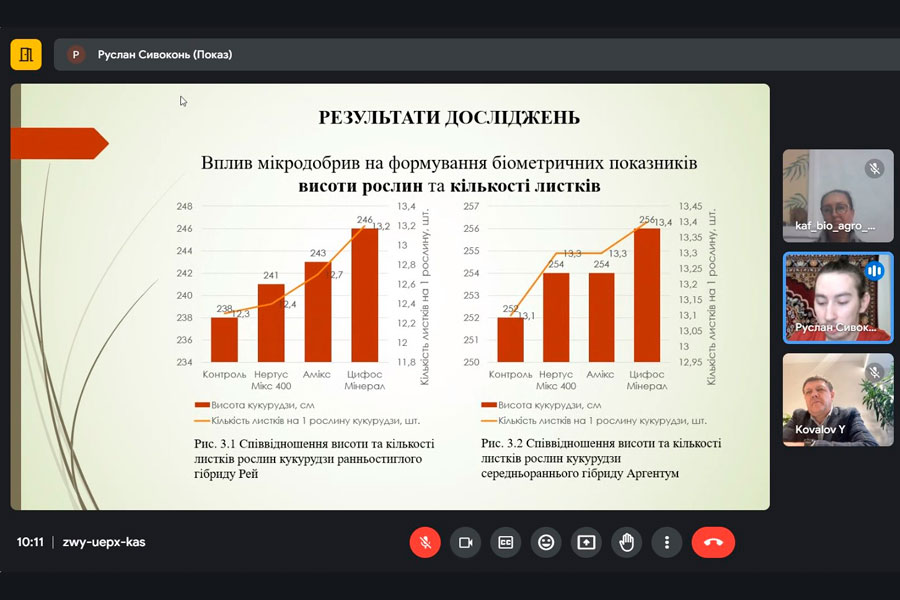Click the present screen button

[x=586, y=542]
